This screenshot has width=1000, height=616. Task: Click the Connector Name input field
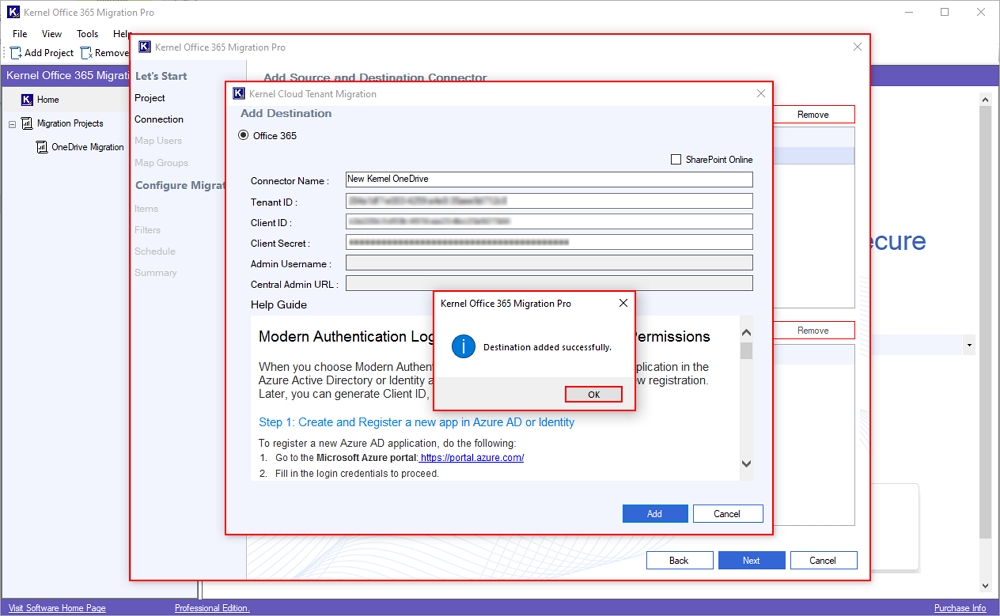548,180
